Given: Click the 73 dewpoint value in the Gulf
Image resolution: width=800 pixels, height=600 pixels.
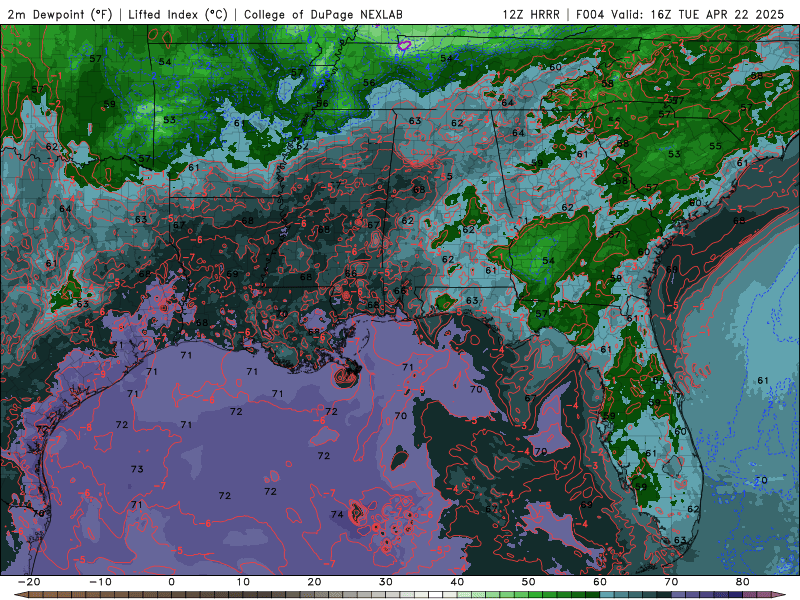Looking at the screenshot, I should [137, 469].
